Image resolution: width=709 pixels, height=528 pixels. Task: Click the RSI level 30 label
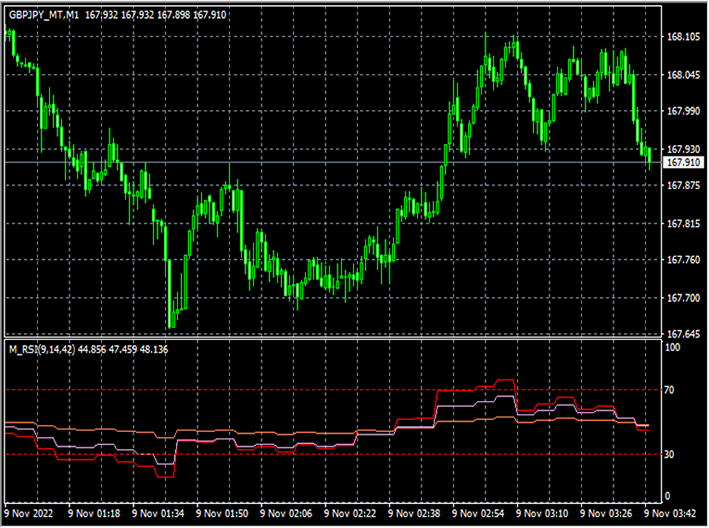click(669, 455)
